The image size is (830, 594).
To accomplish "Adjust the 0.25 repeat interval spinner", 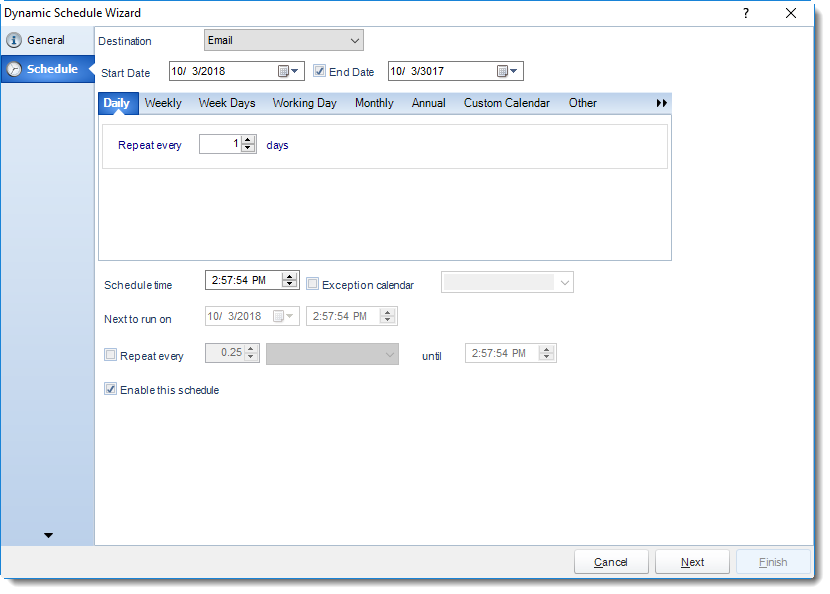I will click(251, 353).
